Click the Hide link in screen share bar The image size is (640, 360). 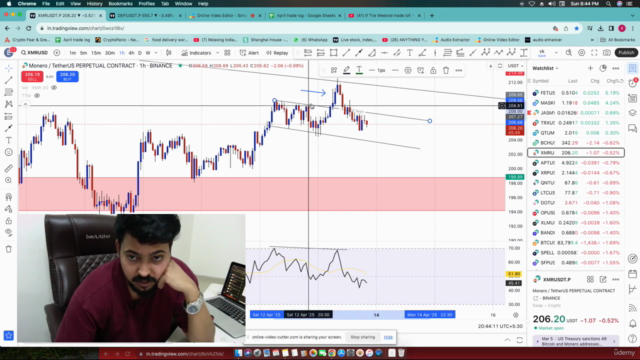point(388,337)
